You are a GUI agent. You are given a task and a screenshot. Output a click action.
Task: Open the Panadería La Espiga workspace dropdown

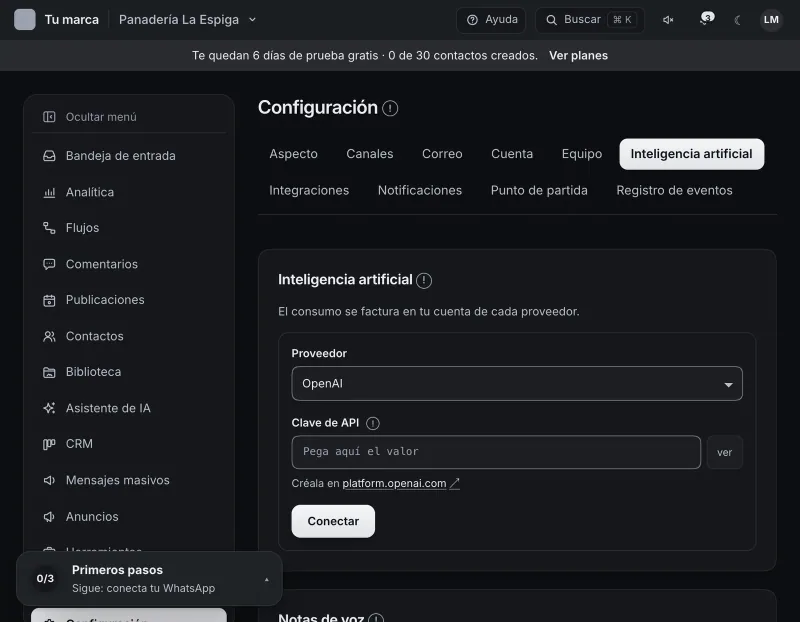187,20
